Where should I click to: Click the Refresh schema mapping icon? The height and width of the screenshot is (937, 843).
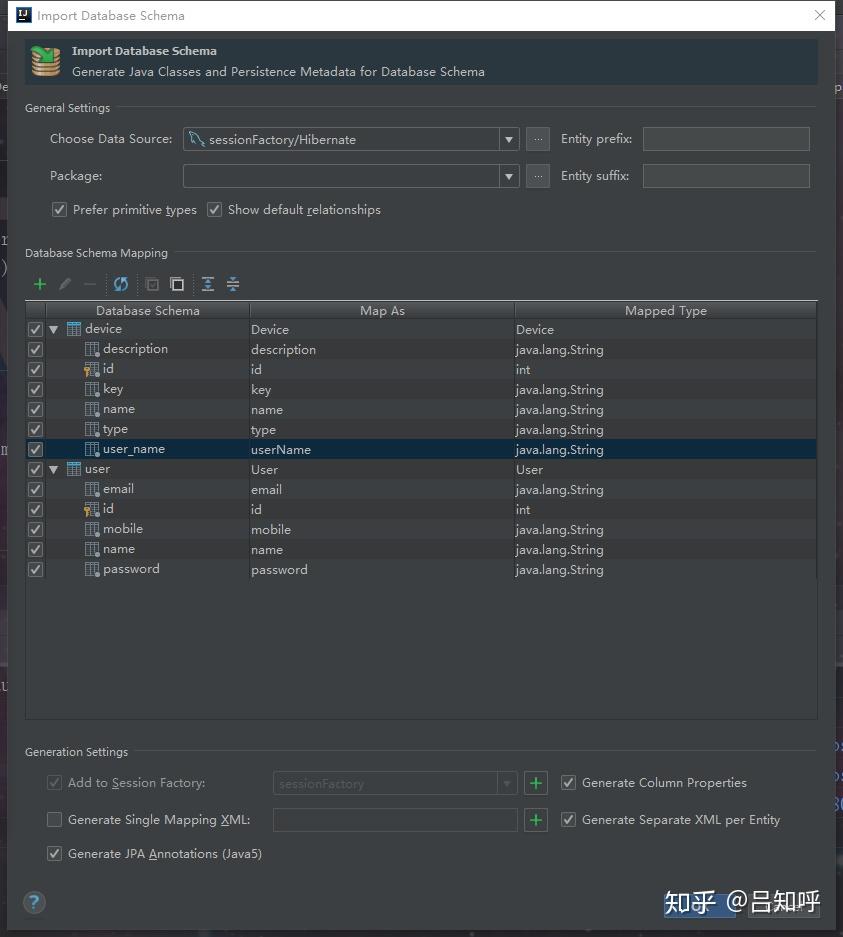[121, 284]
